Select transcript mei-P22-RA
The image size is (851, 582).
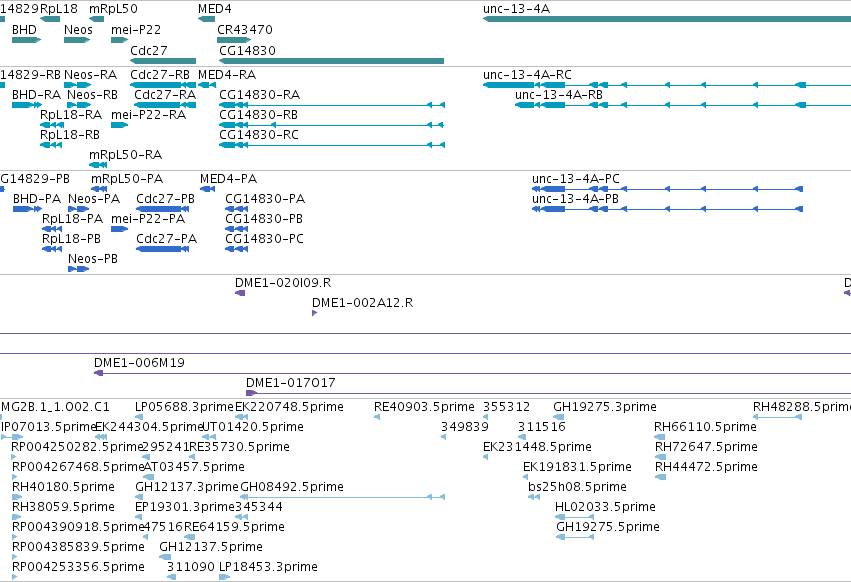coord(119,125)
